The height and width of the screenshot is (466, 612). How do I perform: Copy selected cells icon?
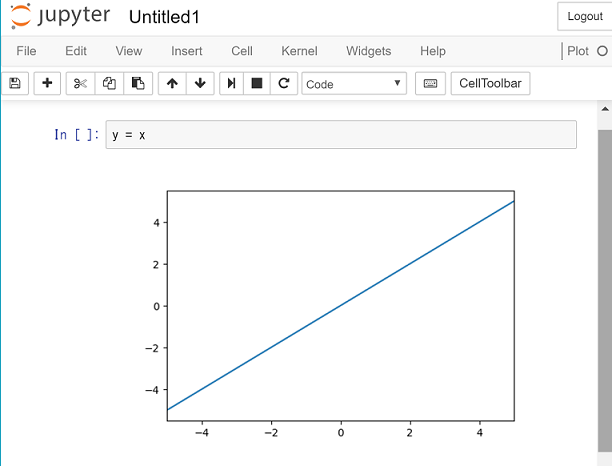tap(109, 83)
